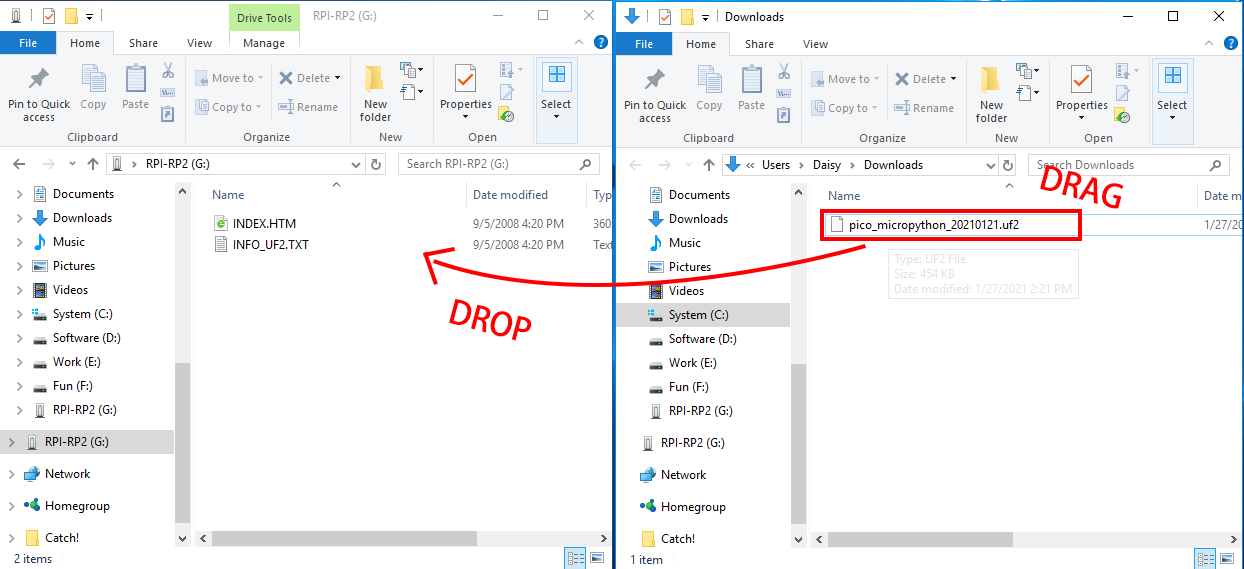Click Rename in the left window ribbon
1244x569 pixels.
point(308,107)
